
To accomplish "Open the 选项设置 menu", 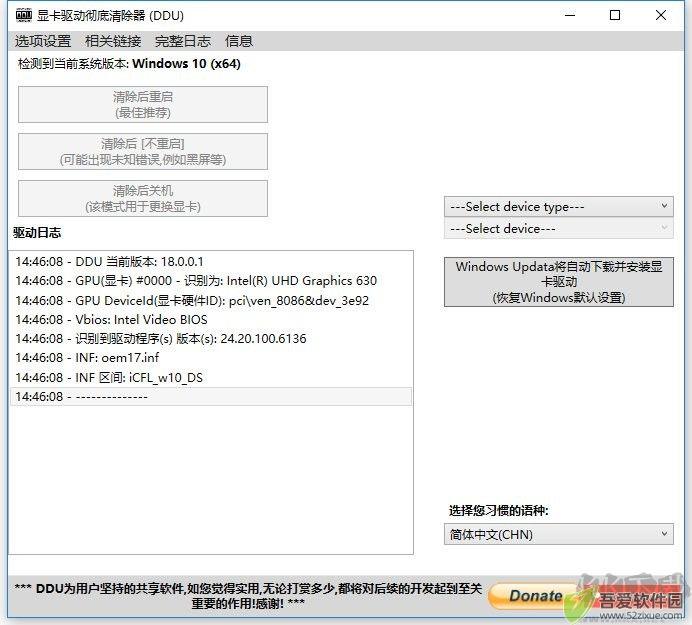I will tap(43, 41).
